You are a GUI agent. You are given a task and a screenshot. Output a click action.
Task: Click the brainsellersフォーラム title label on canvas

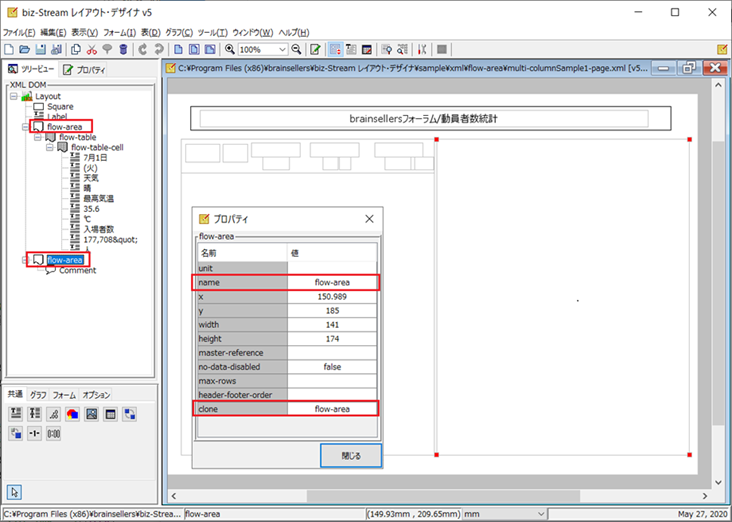point(423,119)
